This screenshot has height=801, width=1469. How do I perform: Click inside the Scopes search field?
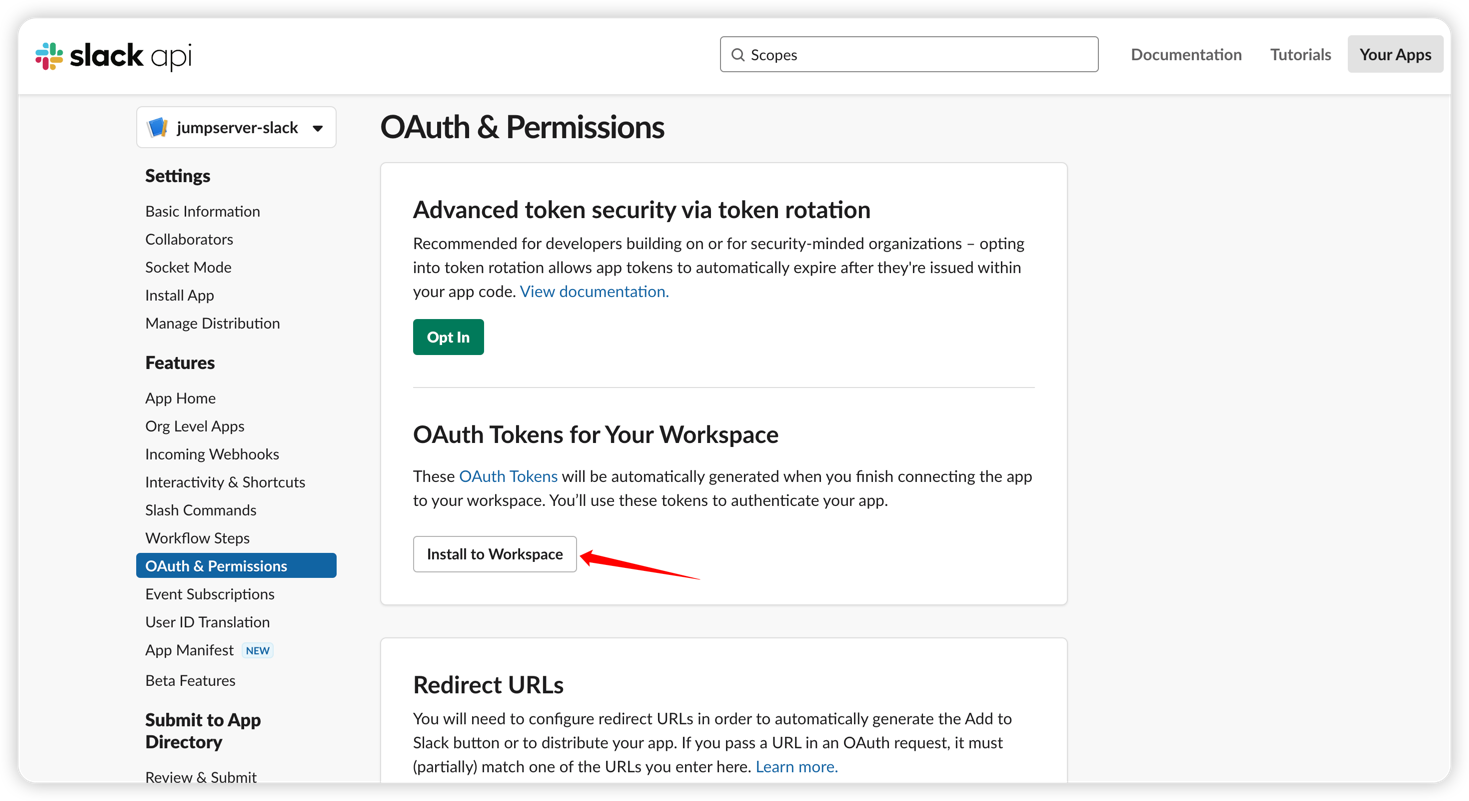(900, 54)
